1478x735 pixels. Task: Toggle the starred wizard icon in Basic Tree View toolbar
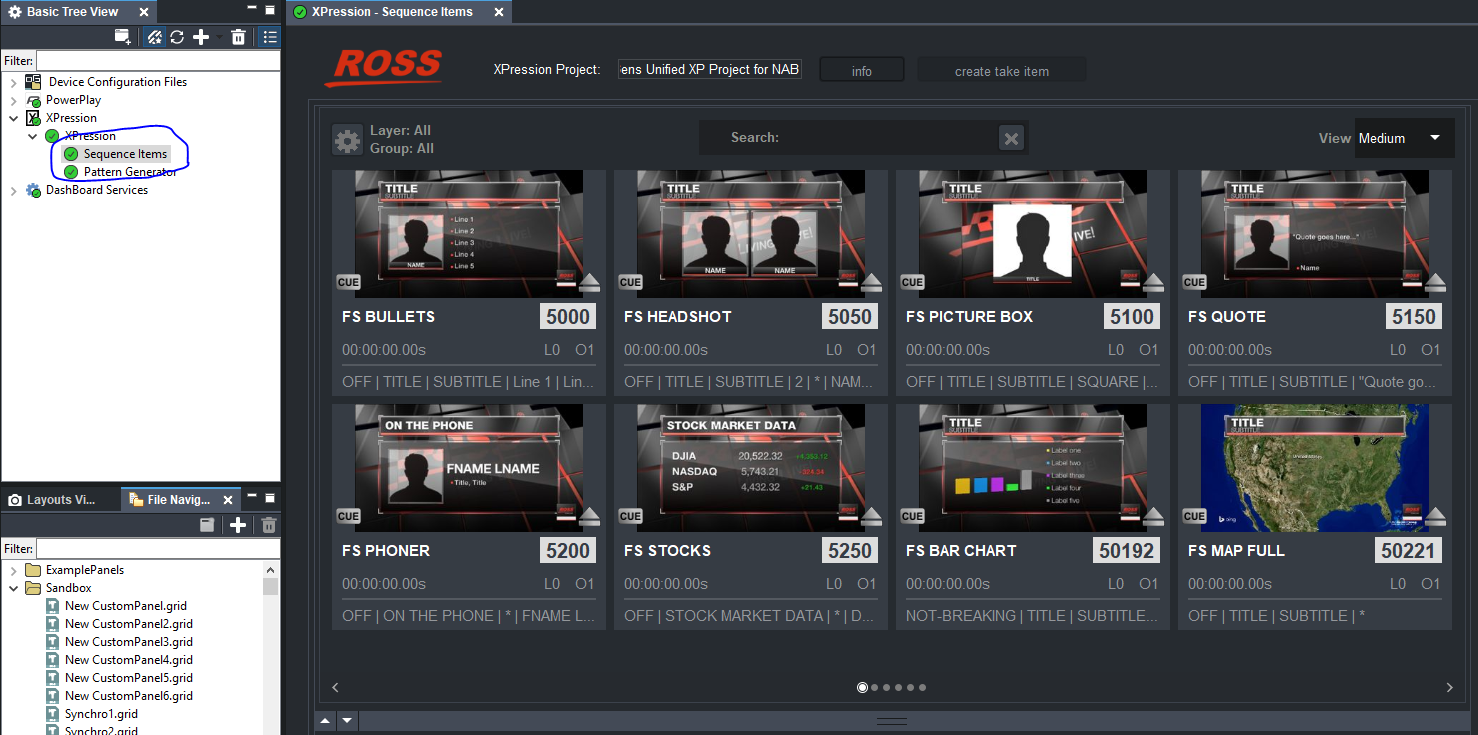coord(154,37)
